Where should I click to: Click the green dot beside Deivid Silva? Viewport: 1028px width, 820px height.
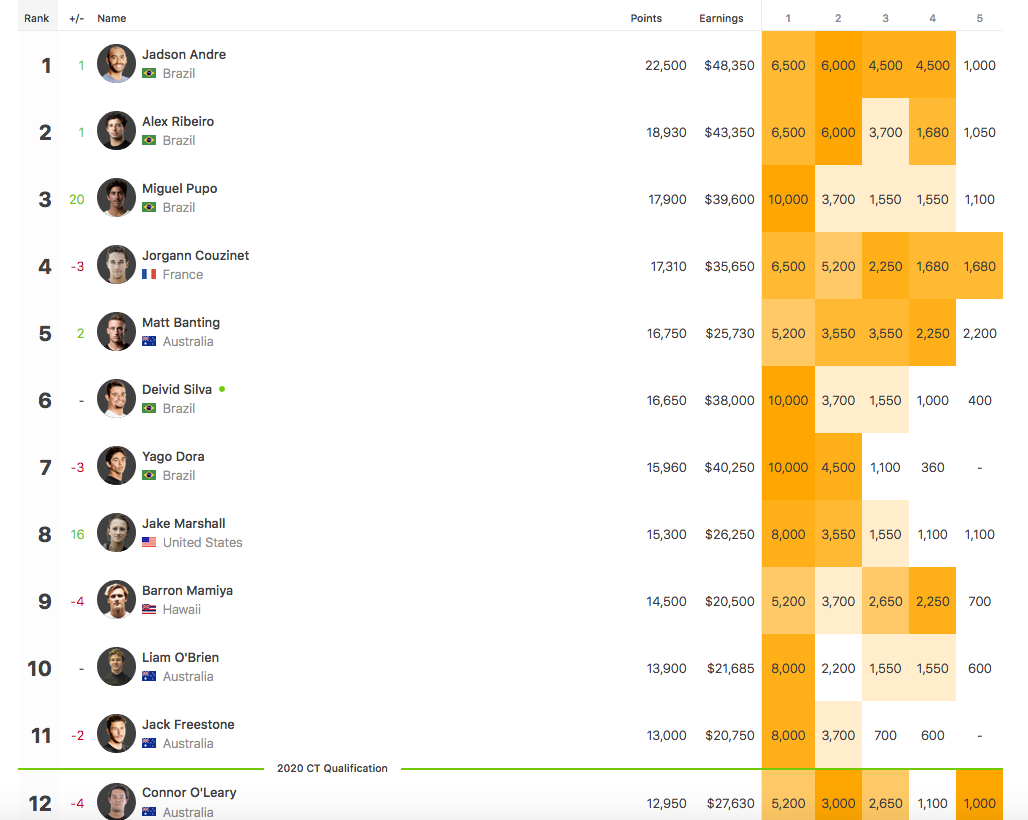coord(222,389)
